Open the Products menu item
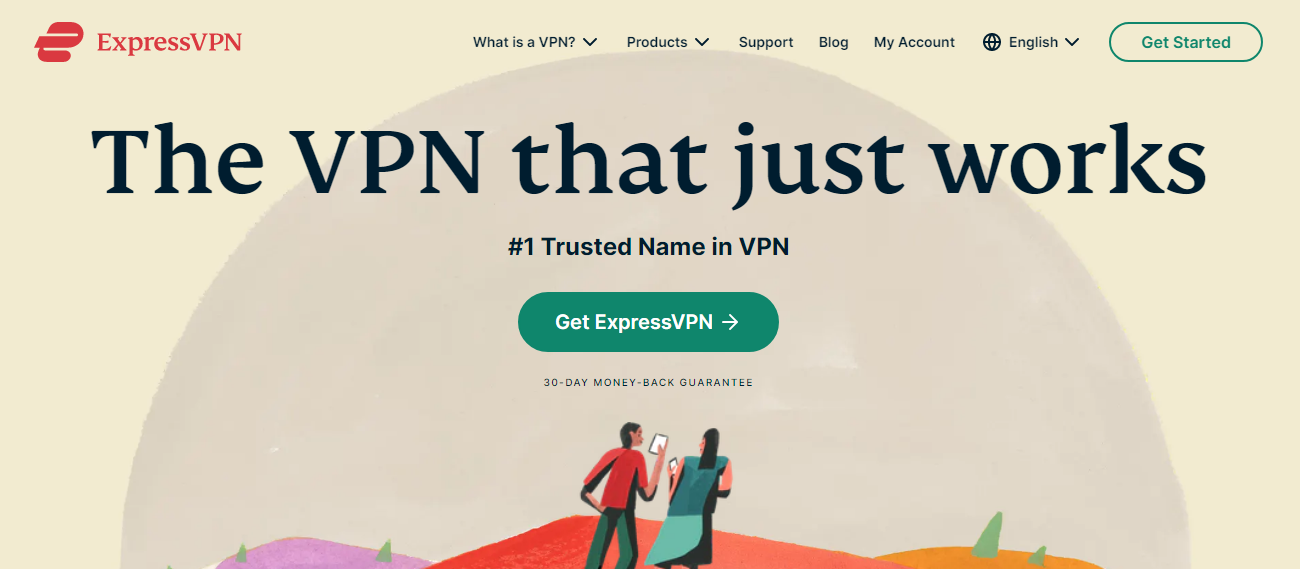The height and width of the screenshot is (569, 1300). [x=668, y=42]
